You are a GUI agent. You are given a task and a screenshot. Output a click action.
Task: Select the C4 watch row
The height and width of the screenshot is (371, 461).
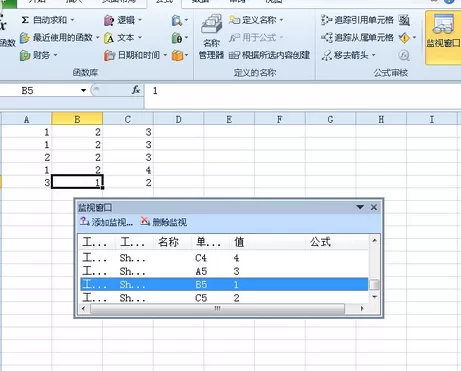[x=224, y=258]
